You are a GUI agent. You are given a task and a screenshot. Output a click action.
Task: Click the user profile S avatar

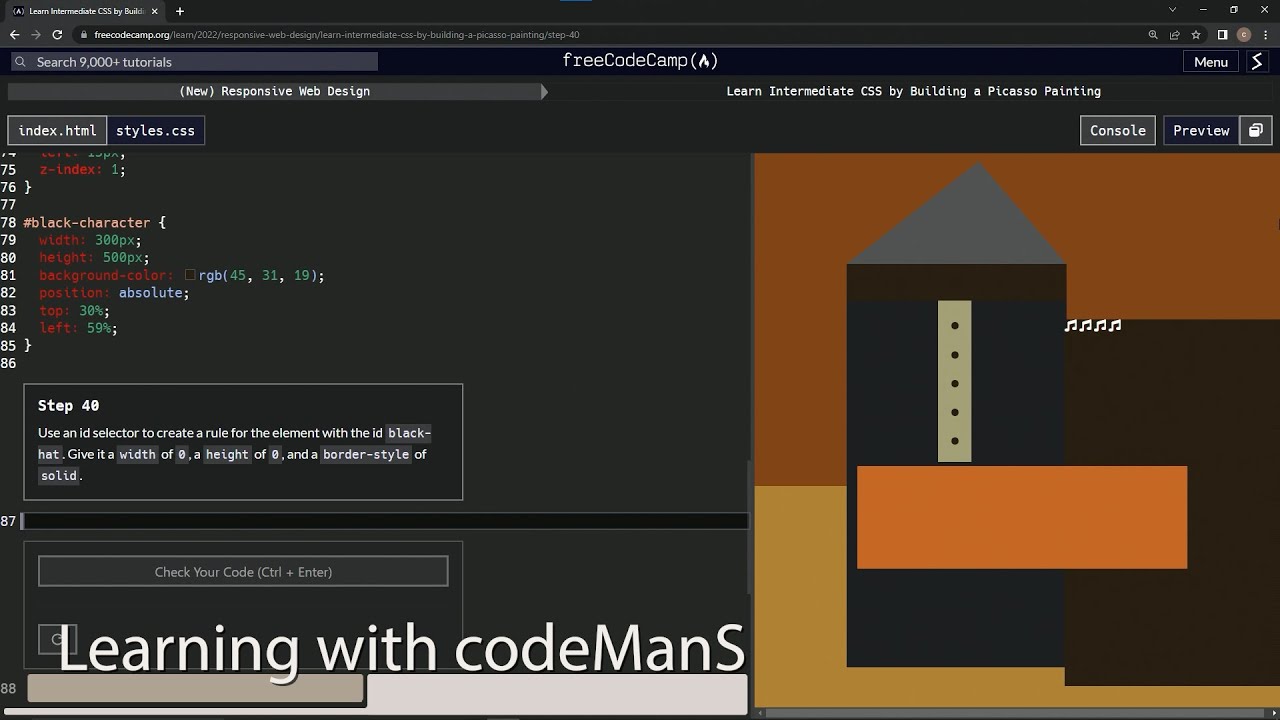click(1257, 62)
